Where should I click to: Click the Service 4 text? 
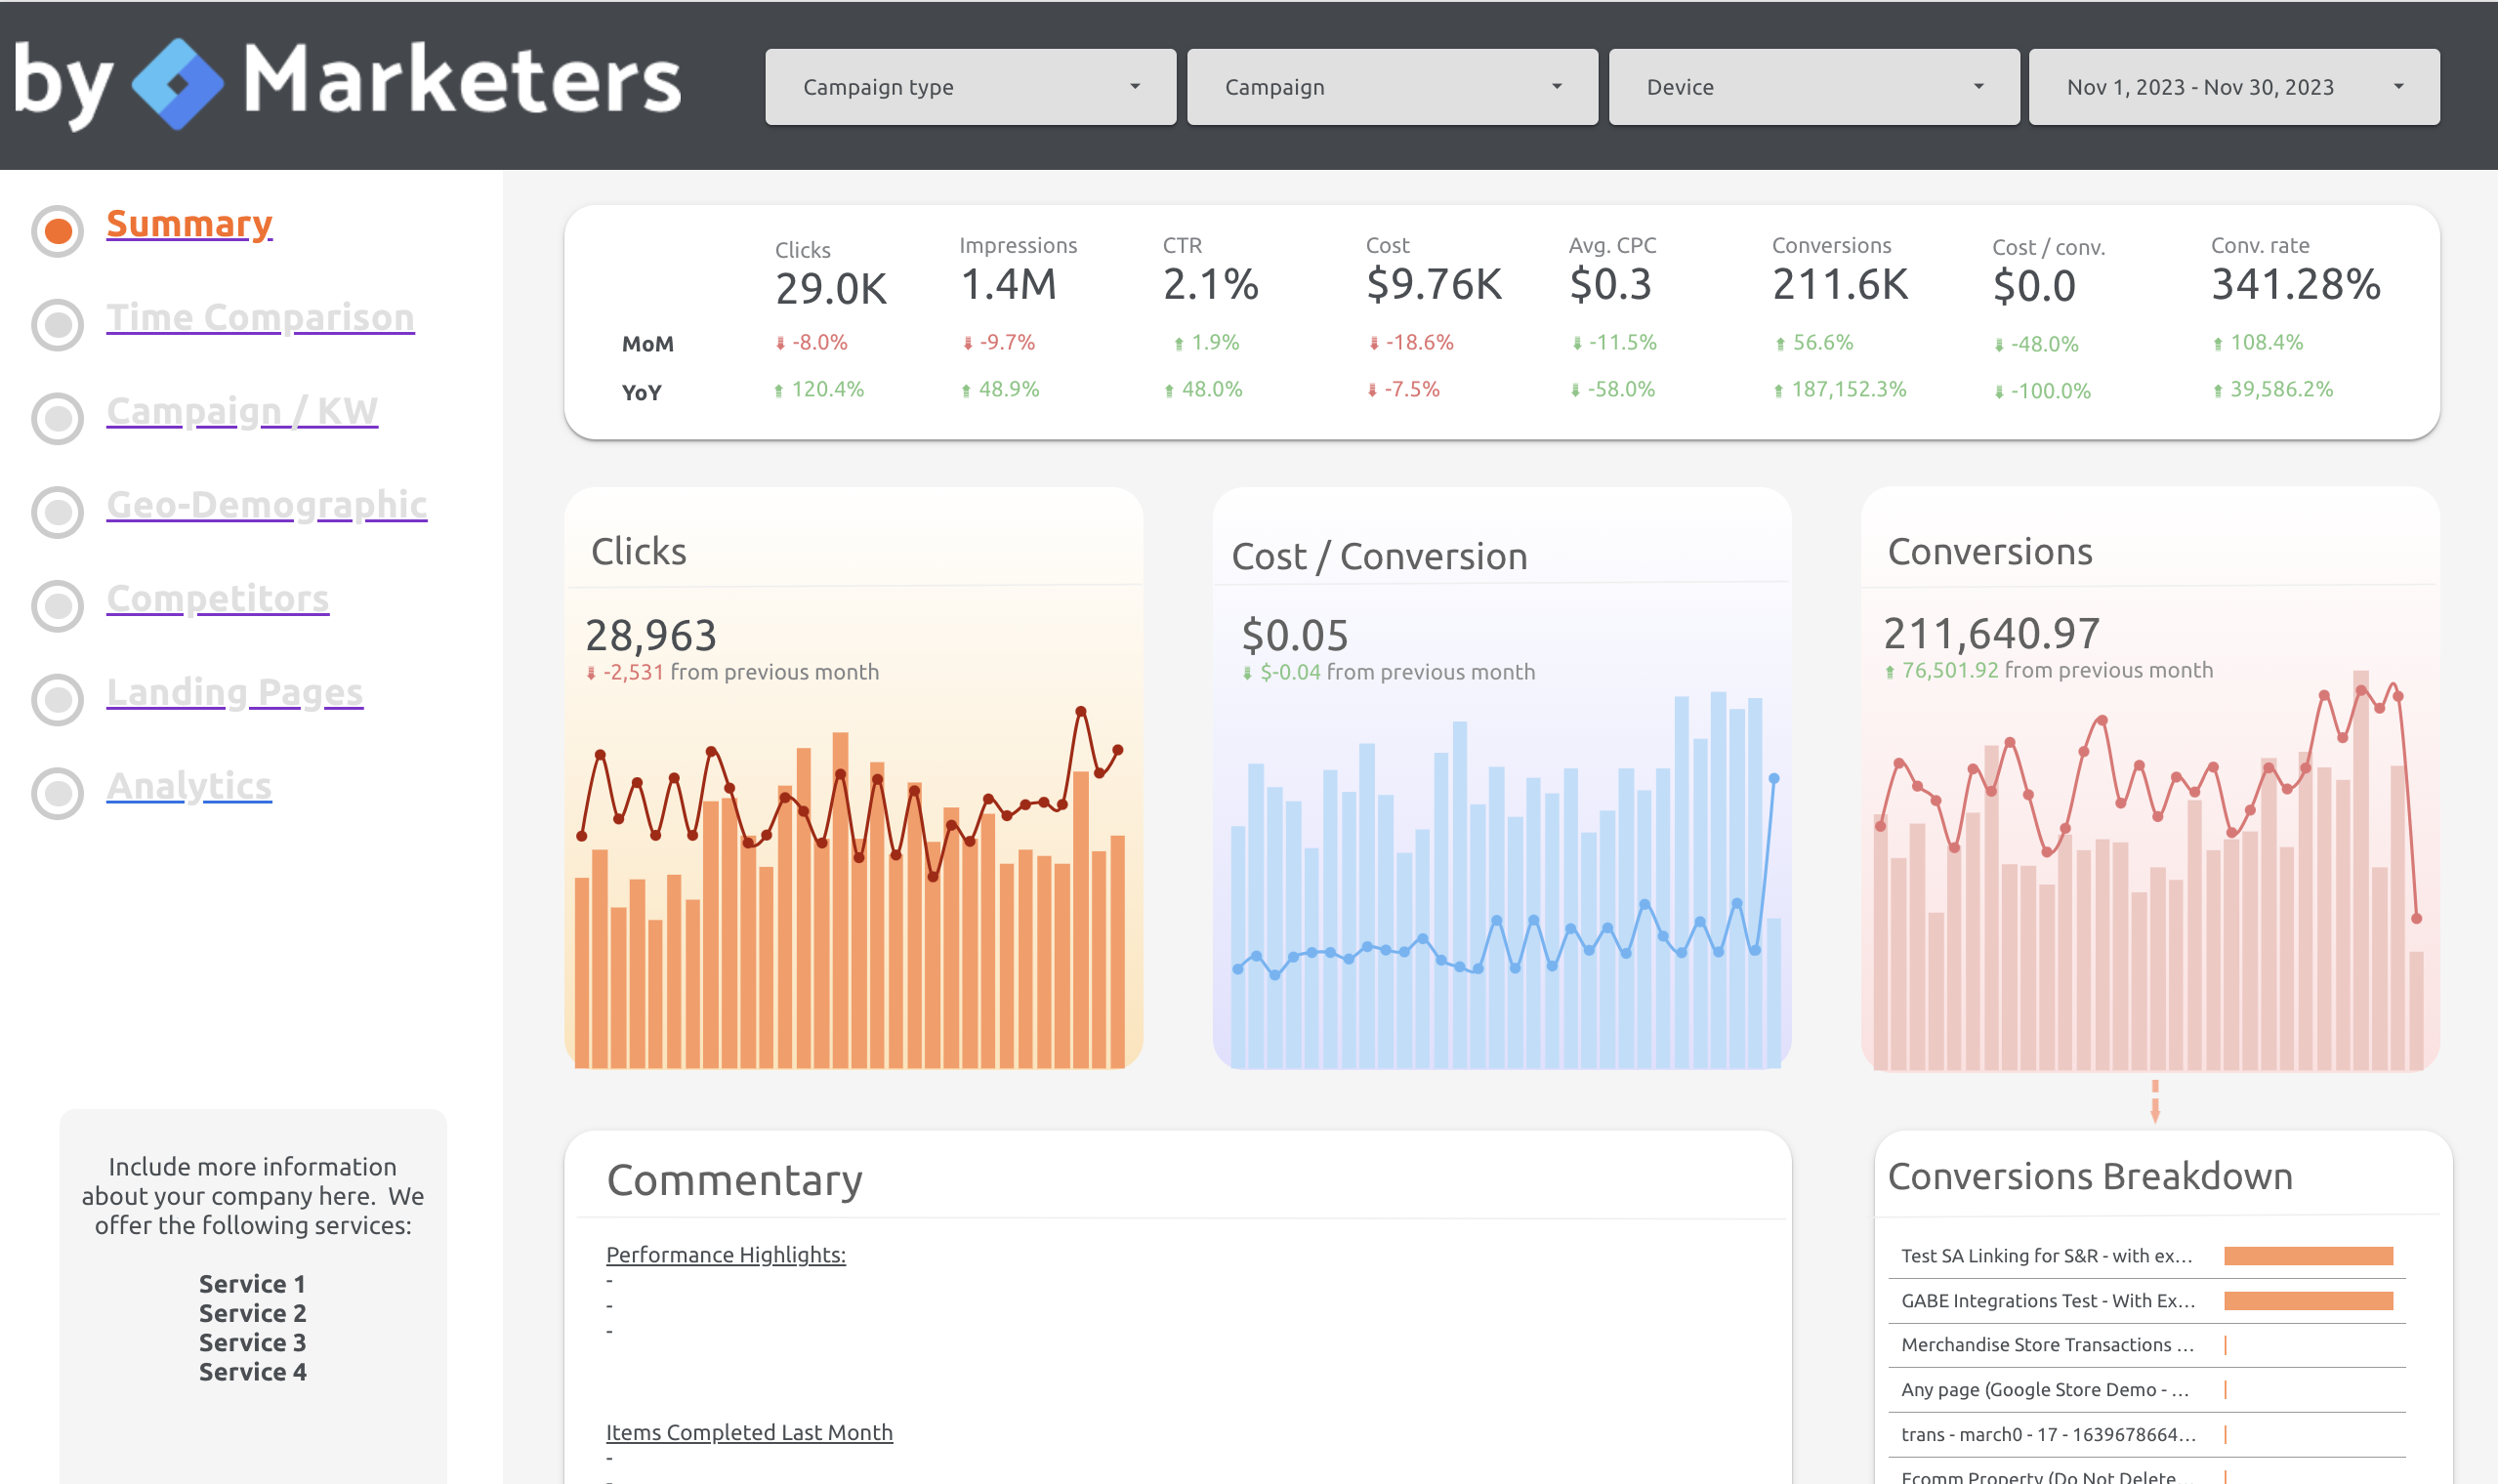click(252, 1372)
